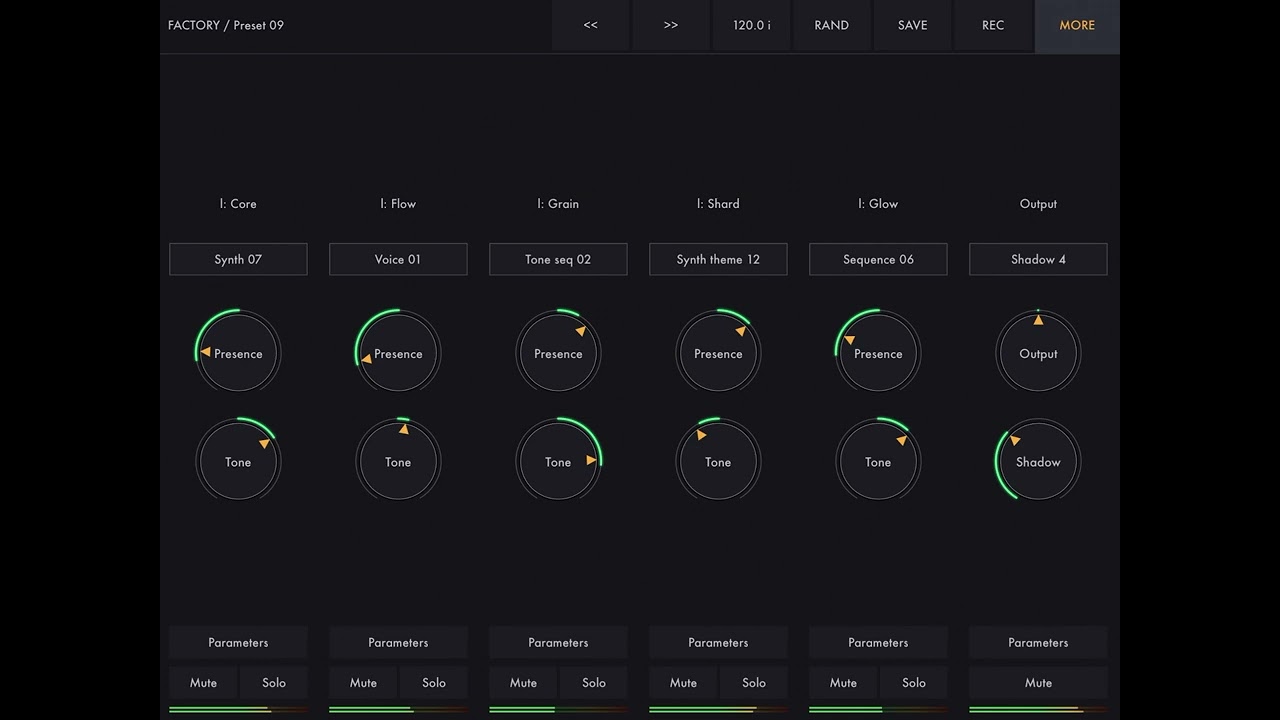This screenshot has width=1280, height=720.
Task: Mute the Glow channel
Action: coord(843,683)
